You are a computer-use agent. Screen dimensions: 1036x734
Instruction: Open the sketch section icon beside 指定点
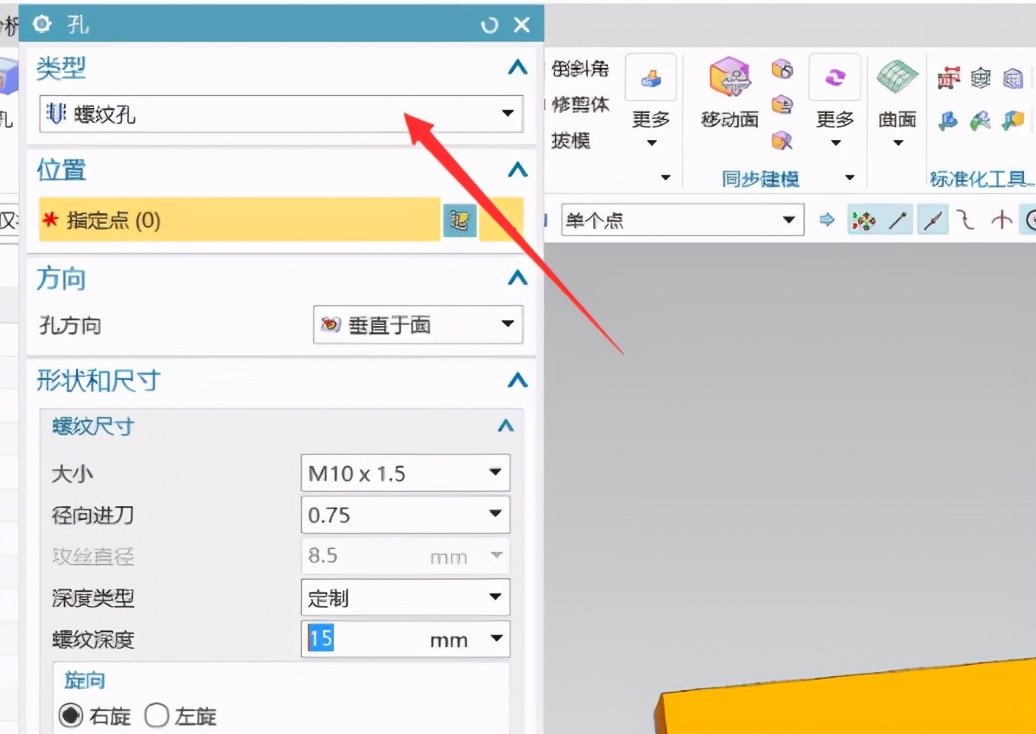point(460,219)
